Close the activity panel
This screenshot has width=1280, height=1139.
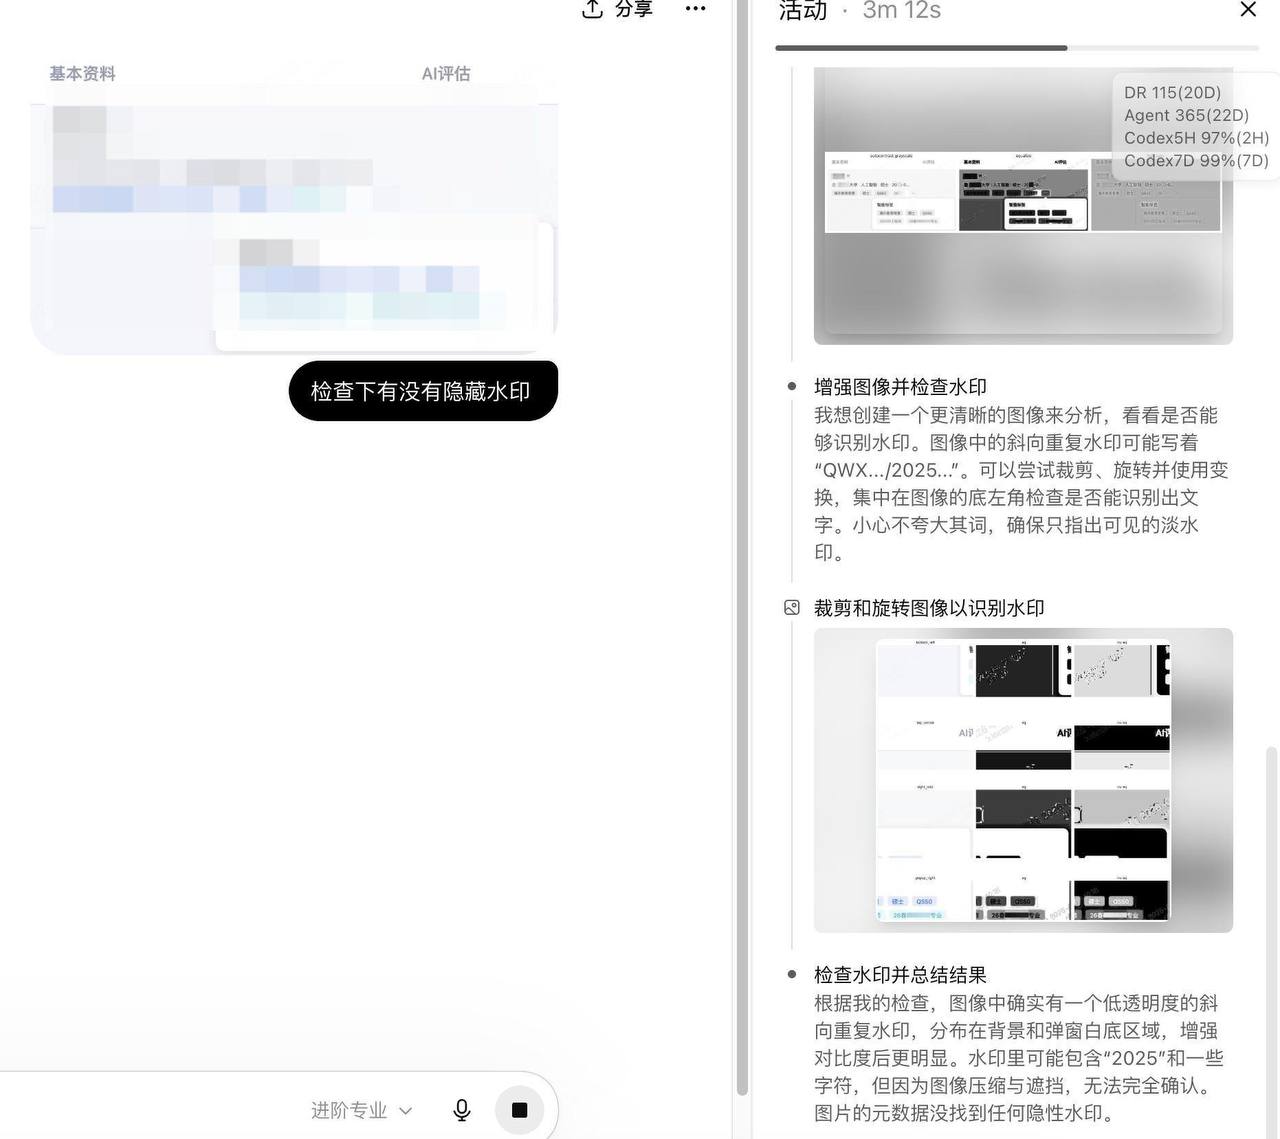coord(1248,9)
